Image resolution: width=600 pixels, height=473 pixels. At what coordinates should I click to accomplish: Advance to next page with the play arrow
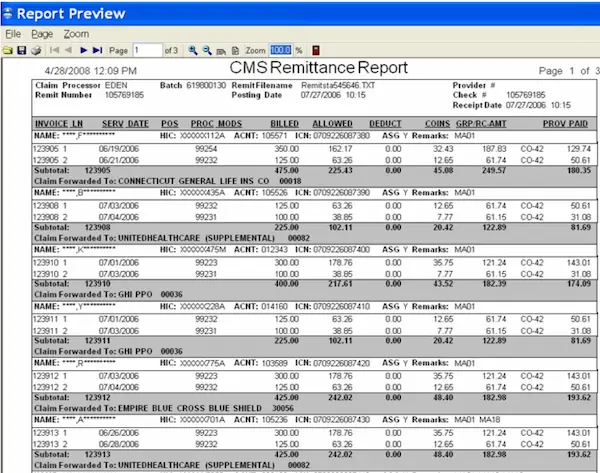[83, 50]
